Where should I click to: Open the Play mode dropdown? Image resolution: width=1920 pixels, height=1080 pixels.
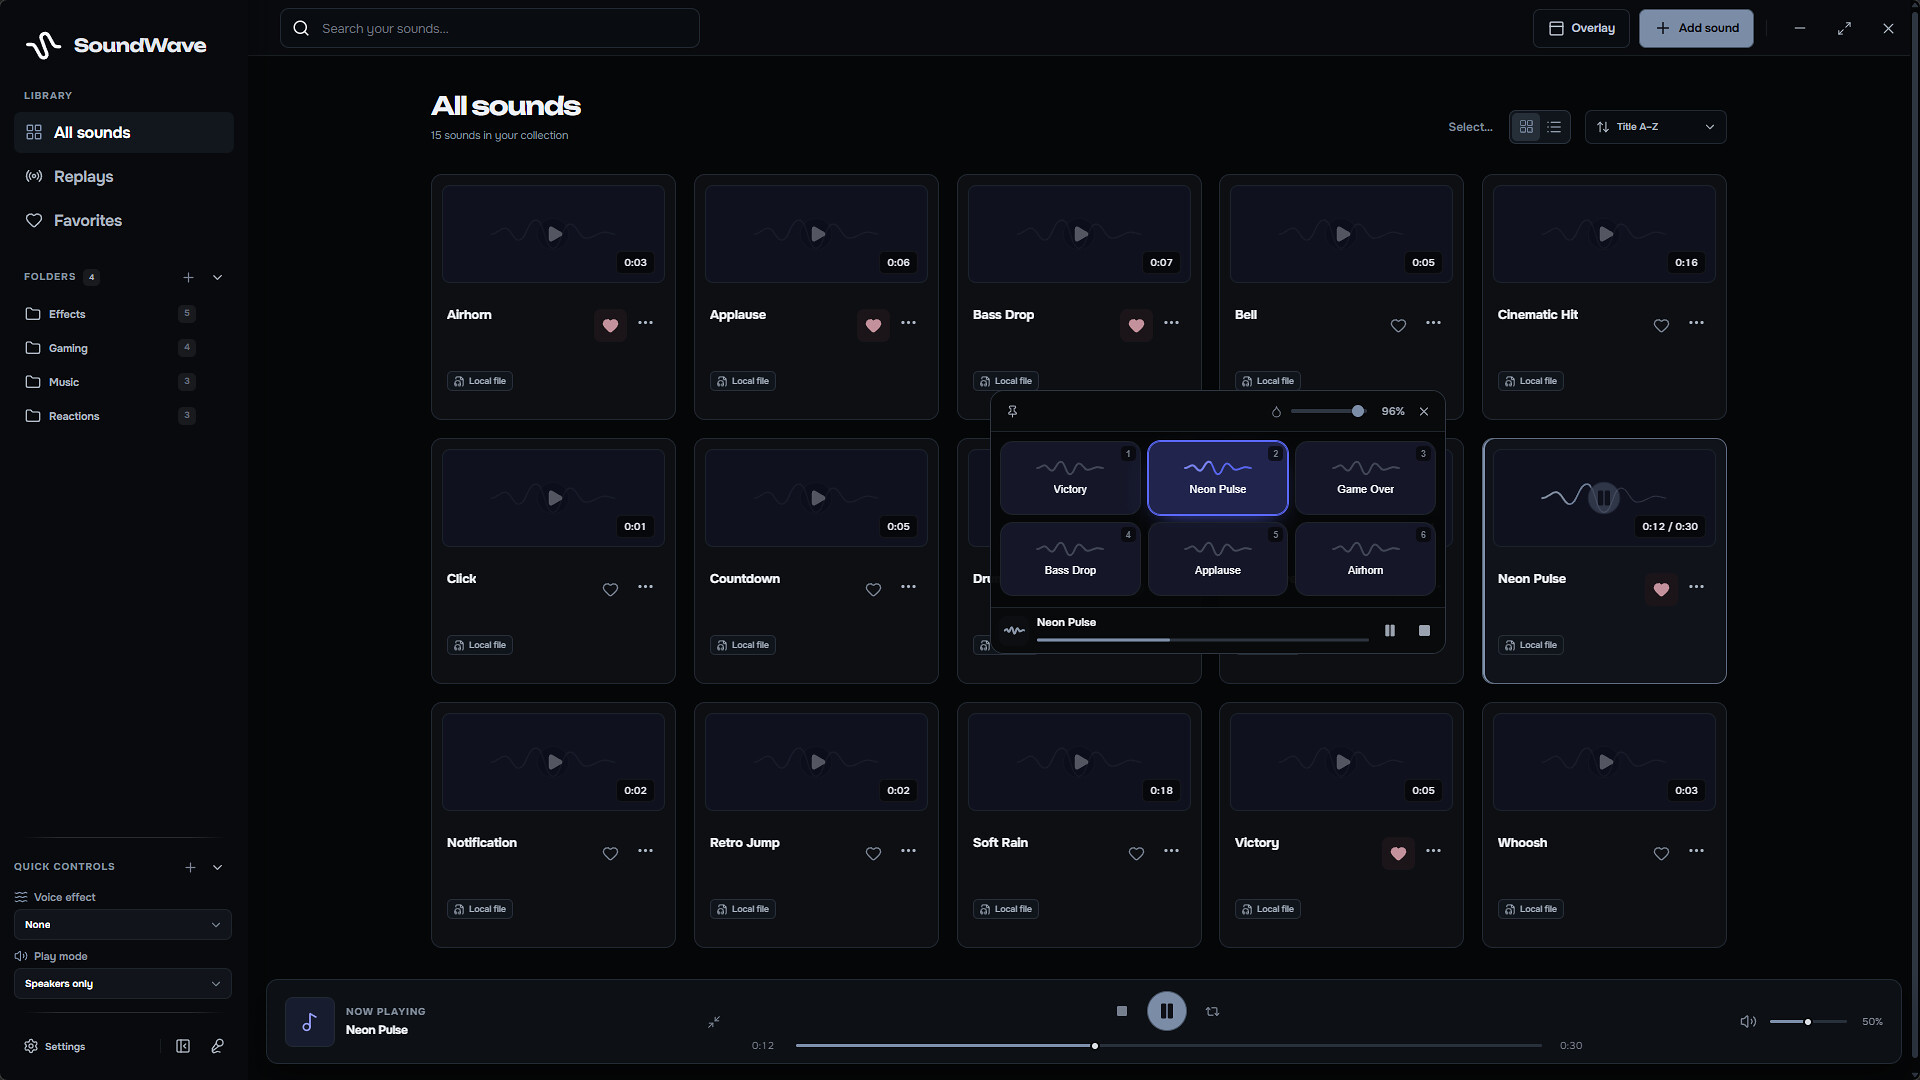coord(123,984)
